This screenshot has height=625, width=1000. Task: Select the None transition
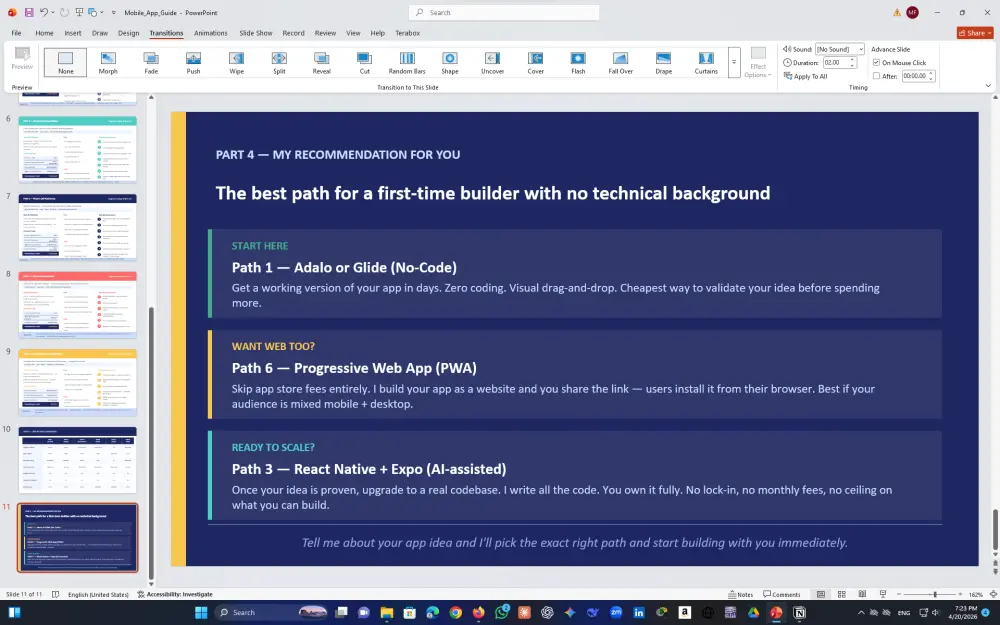[x=66, y=62]
